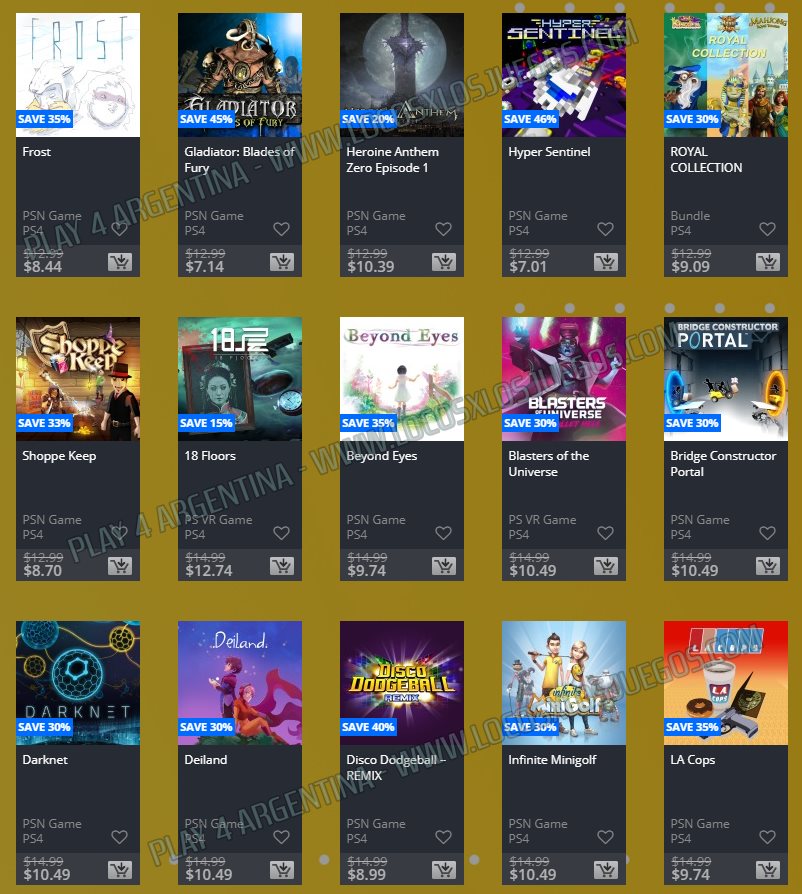Add Bridge Constructor Portal to cart
This screenshot has height=894, width=802.
tap(768, 566)
